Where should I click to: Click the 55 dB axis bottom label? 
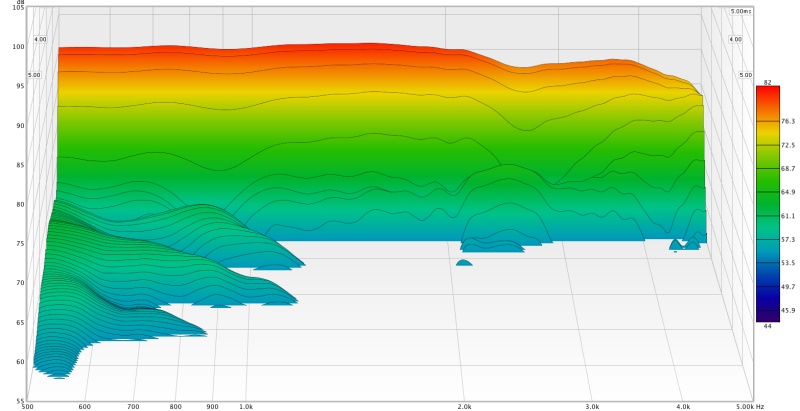click(20, 400)
